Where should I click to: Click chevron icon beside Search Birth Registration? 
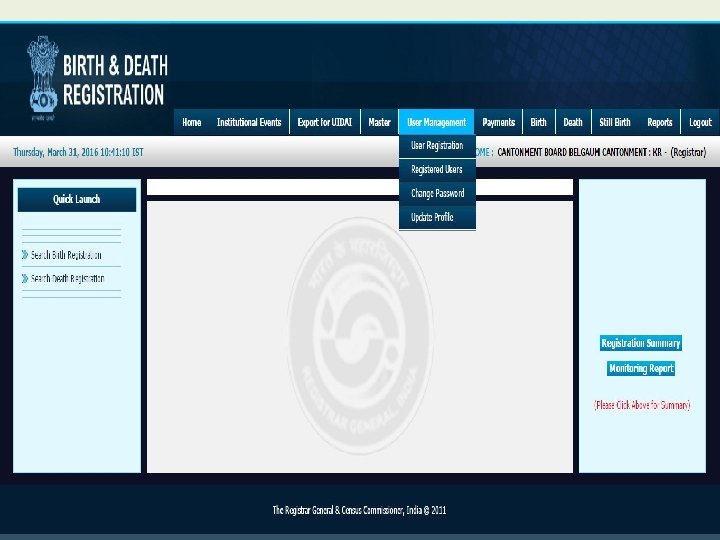25,255
